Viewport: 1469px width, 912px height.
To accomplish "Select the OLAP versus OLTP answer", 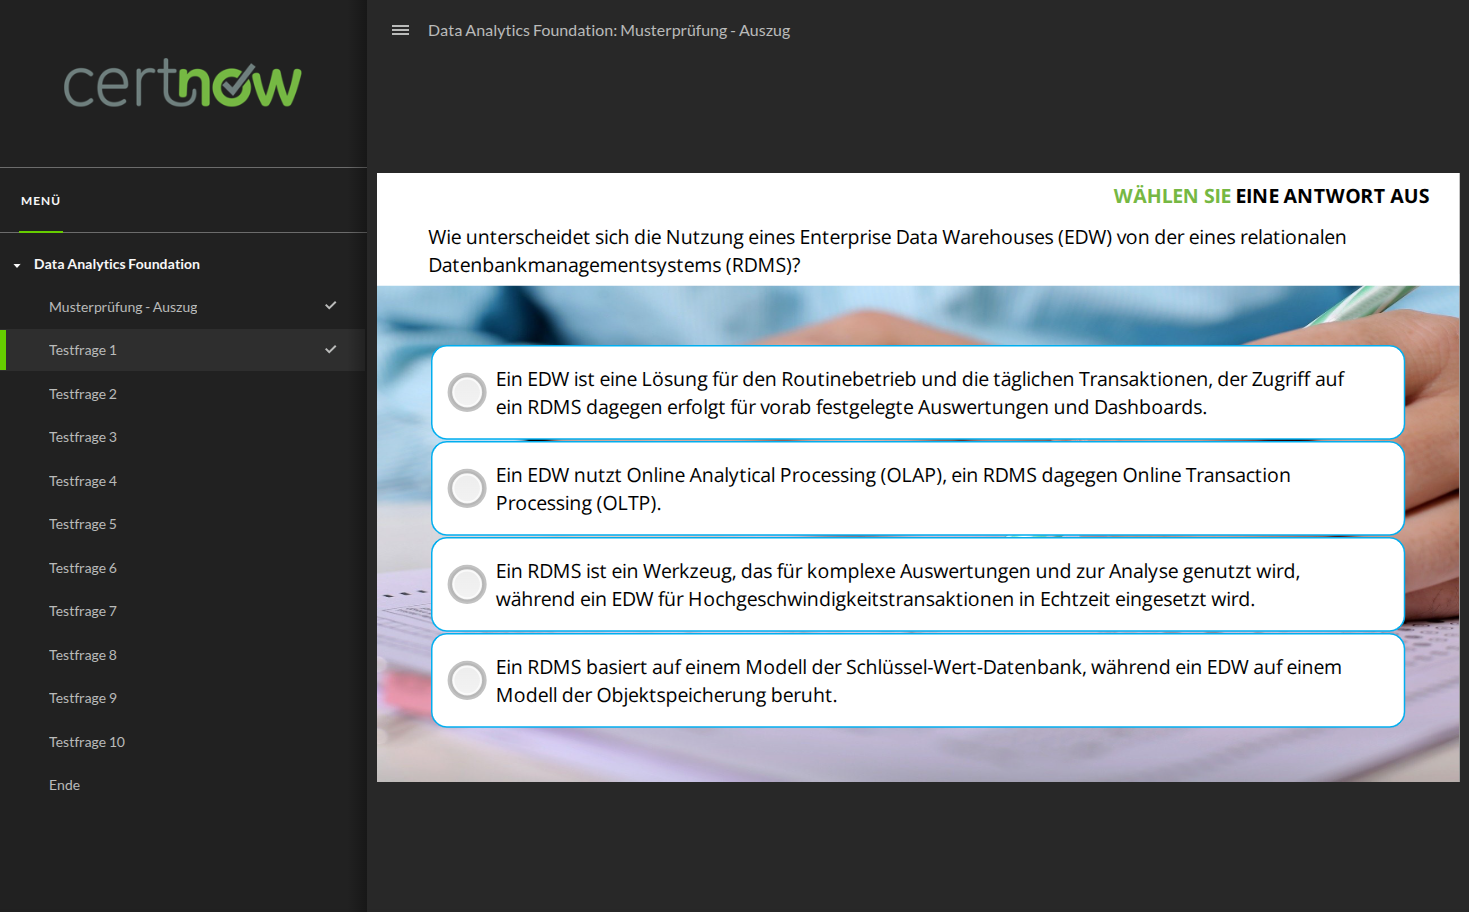I will 467,489.
